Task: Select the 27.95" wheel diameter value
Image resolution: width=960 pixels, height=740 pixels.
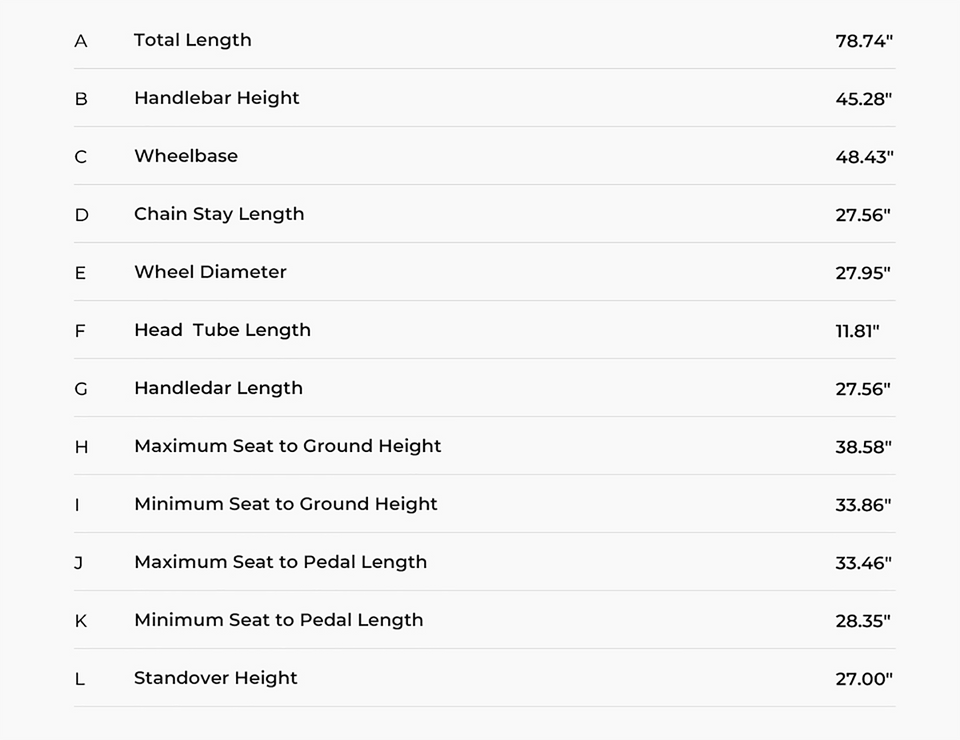Action: click(862, 273)
